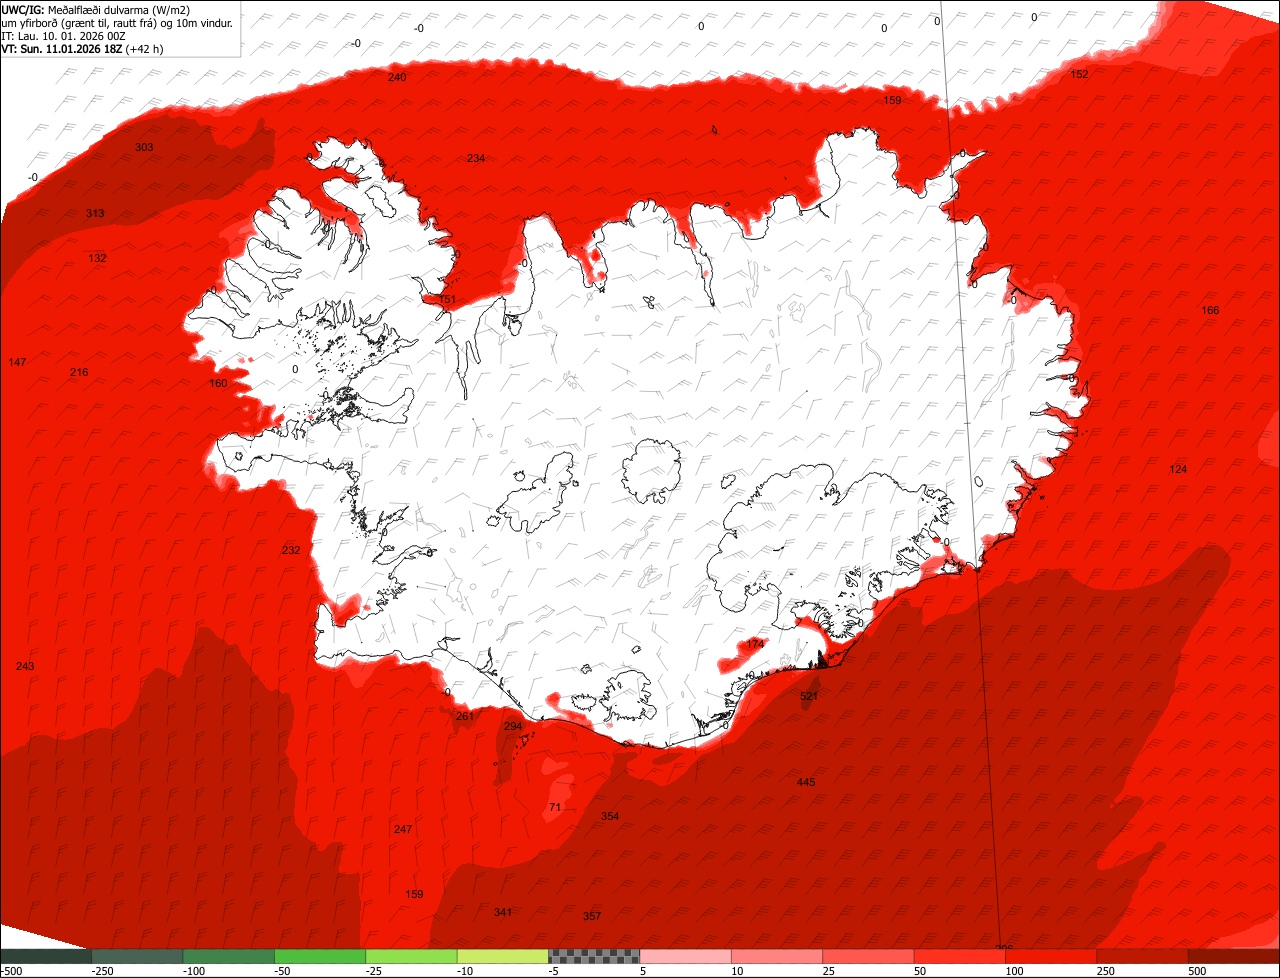Click the map value '71'
The image size is (1280, 978).
pos(555,807)
